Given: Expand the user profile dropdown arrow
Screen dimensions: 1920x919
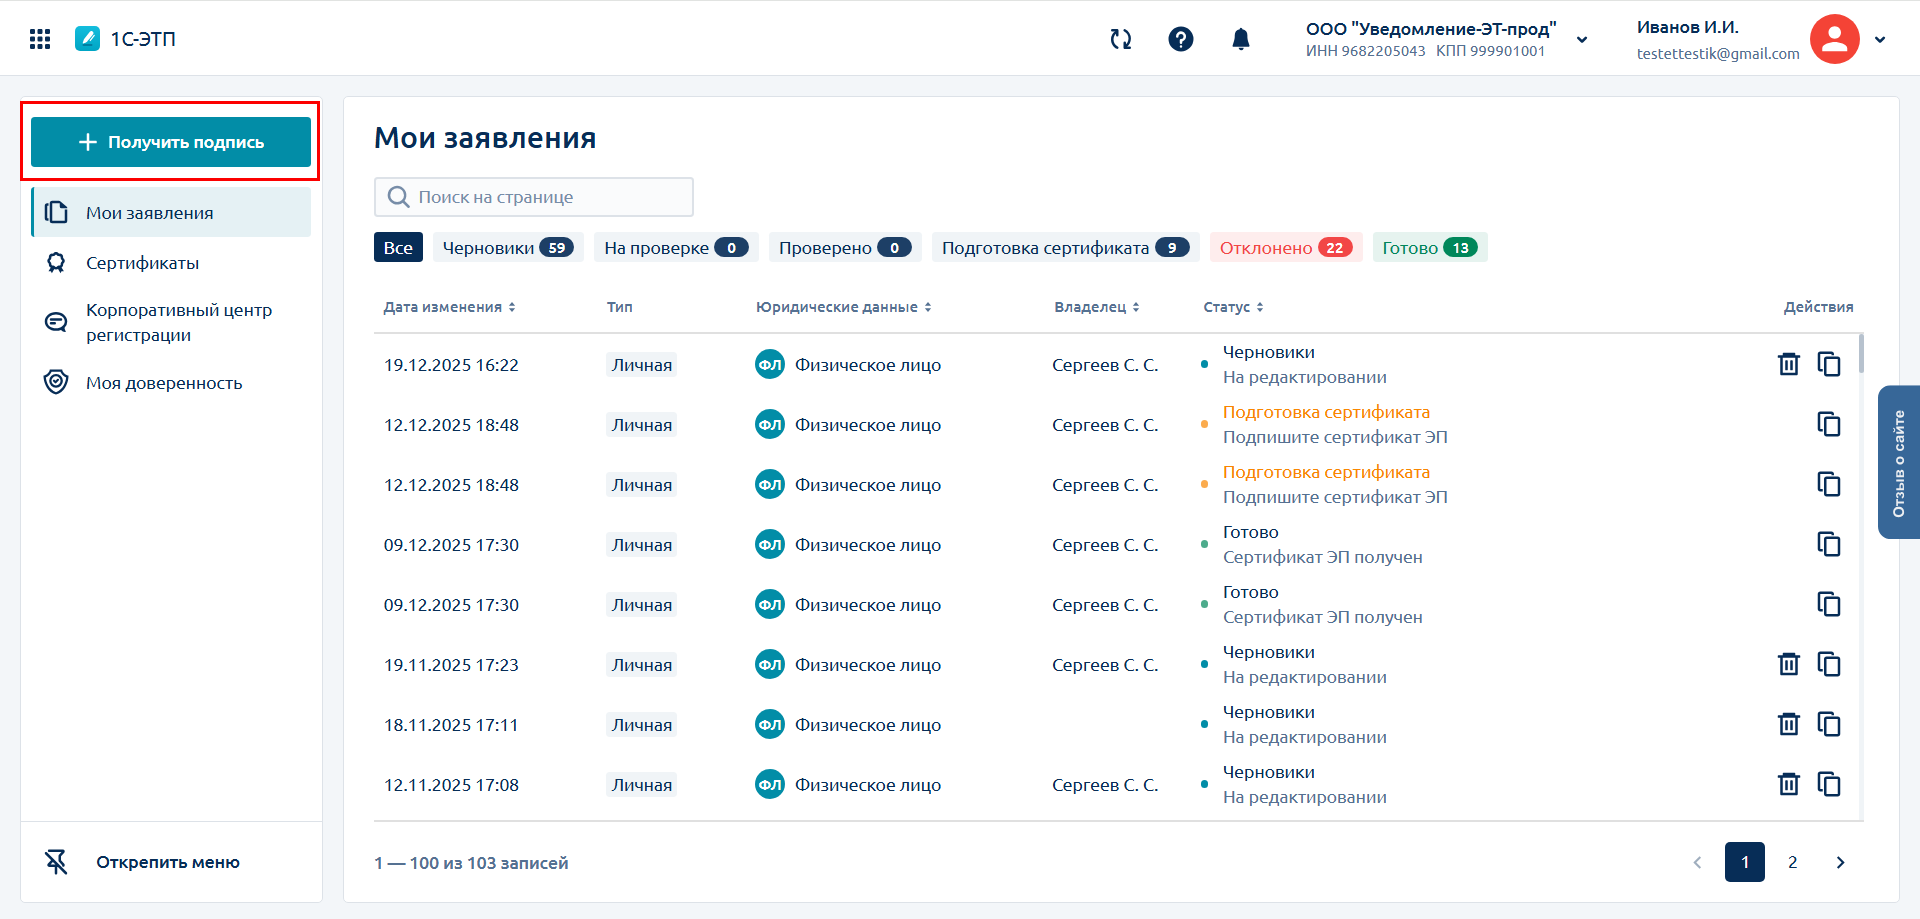Looking at the screenshot, I should point(1880,40).
